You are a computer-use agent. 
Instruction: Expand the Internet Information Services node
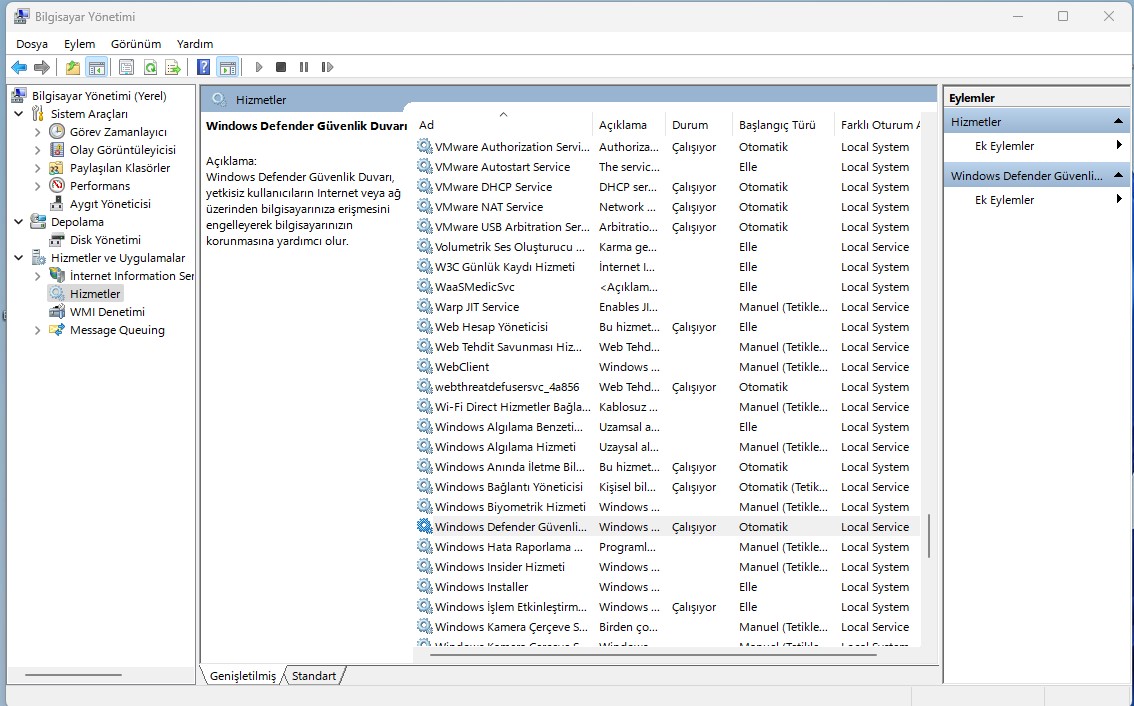(38, 276)
